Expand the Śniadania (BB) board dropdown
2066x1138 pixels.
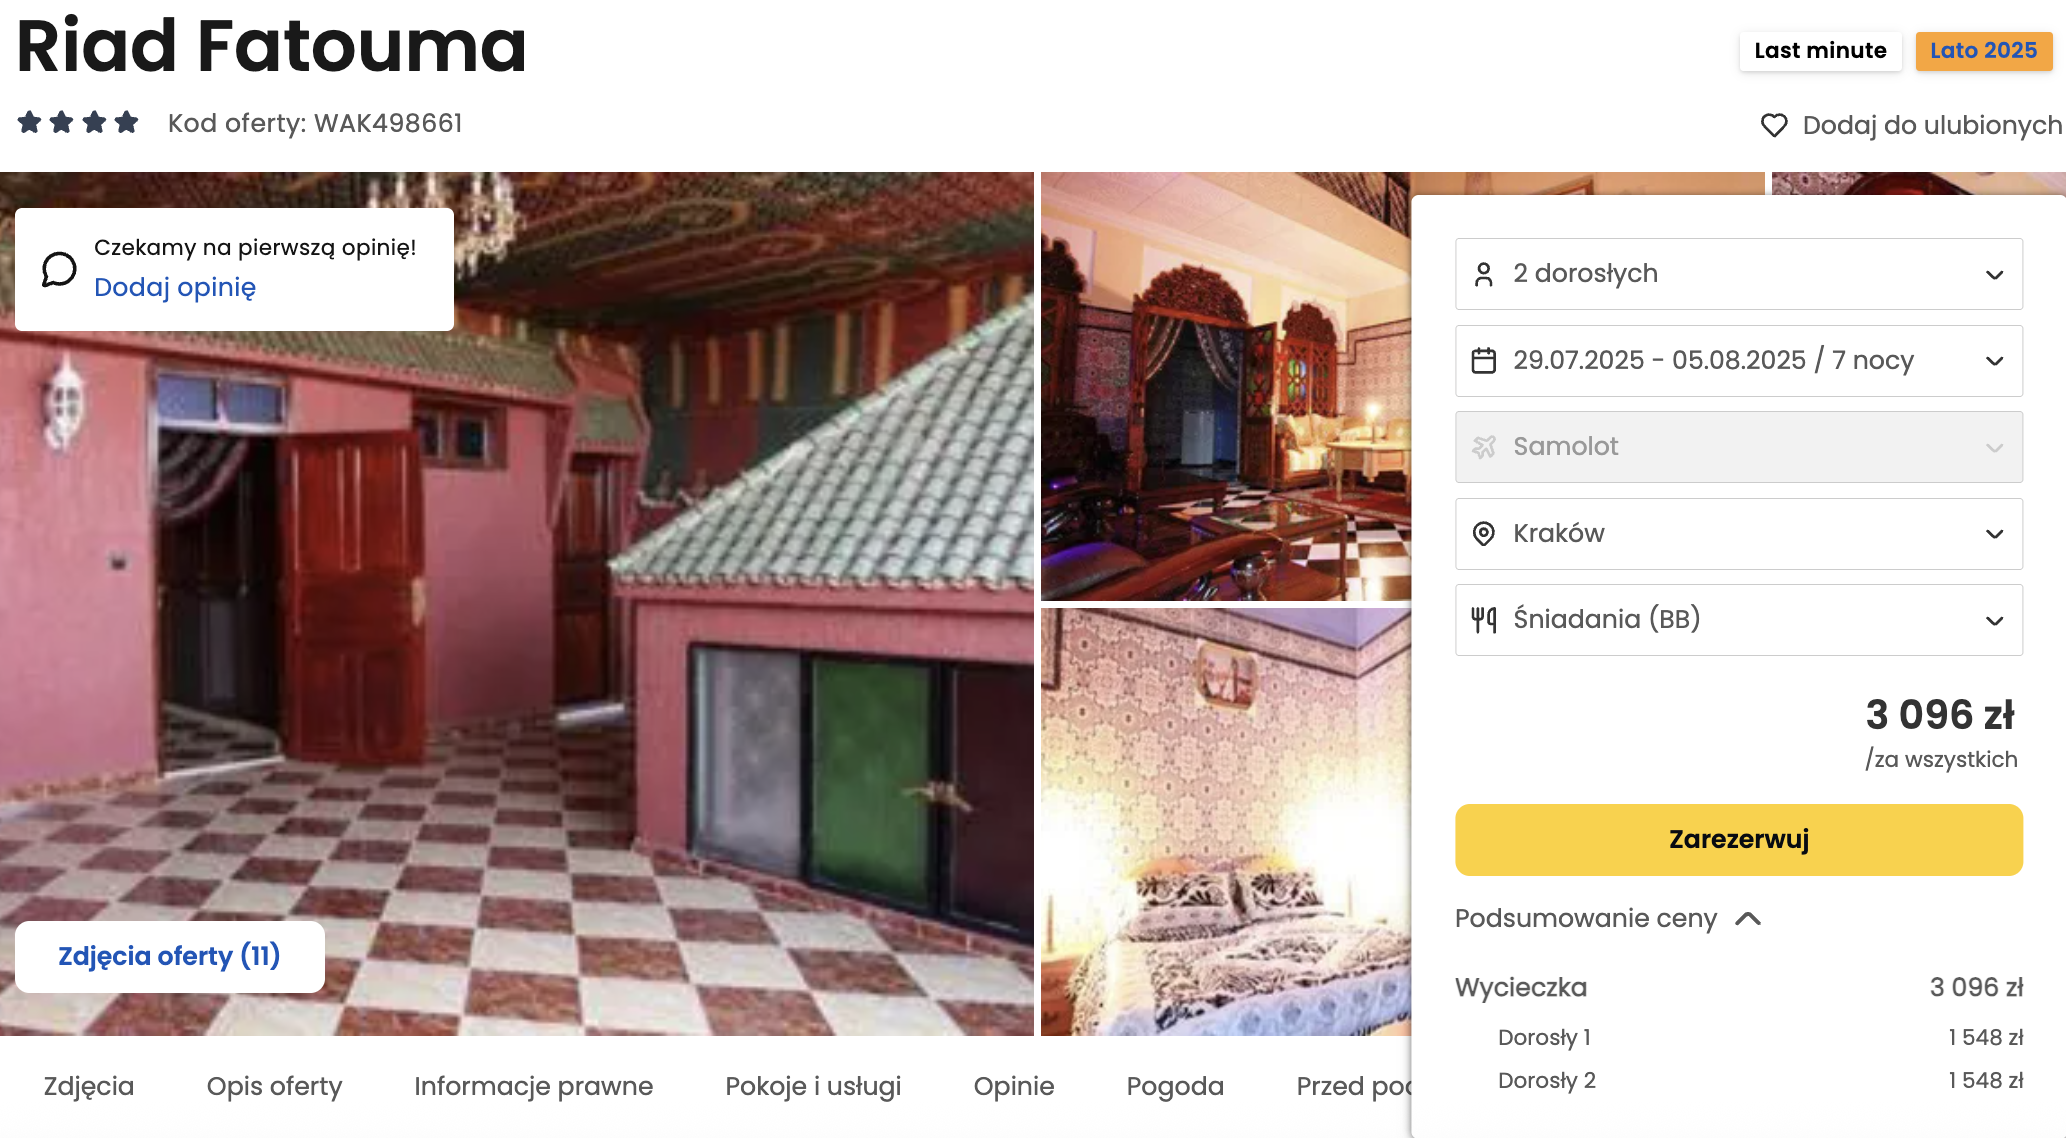[x=1739, y=620]
